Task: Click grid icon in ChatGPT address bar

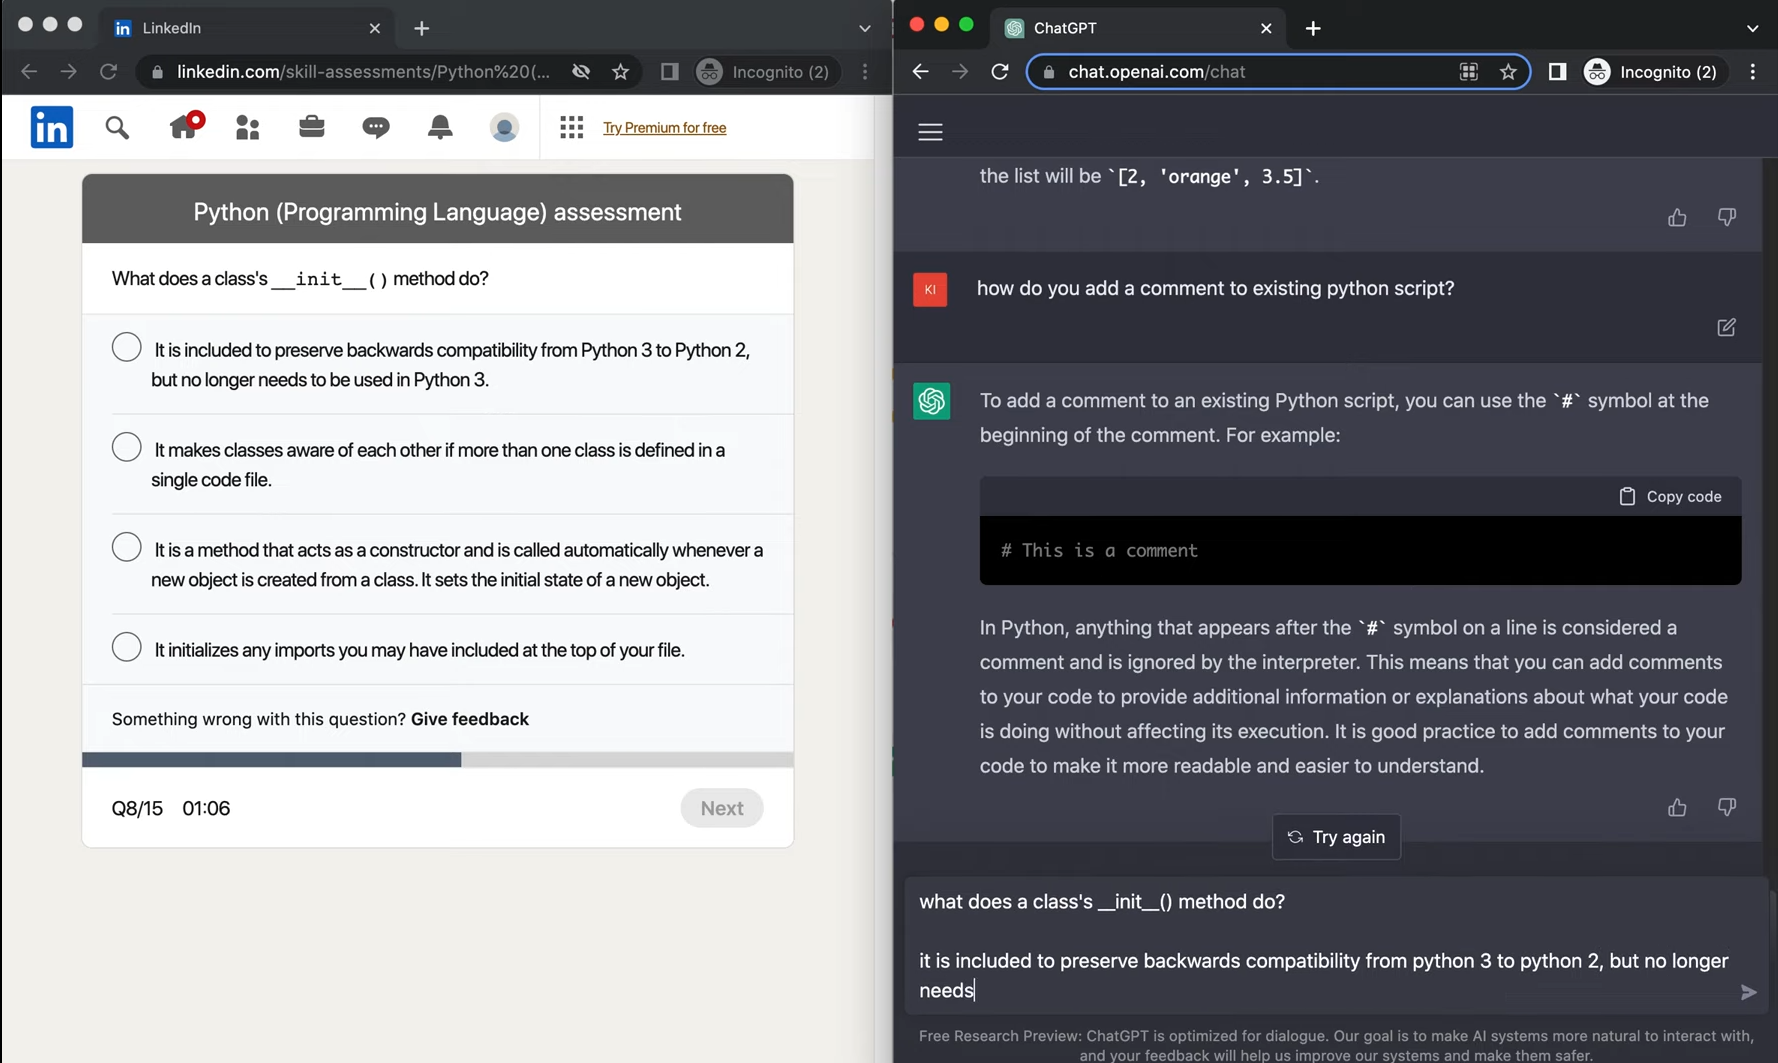Action: click(x=1468, y=72)
